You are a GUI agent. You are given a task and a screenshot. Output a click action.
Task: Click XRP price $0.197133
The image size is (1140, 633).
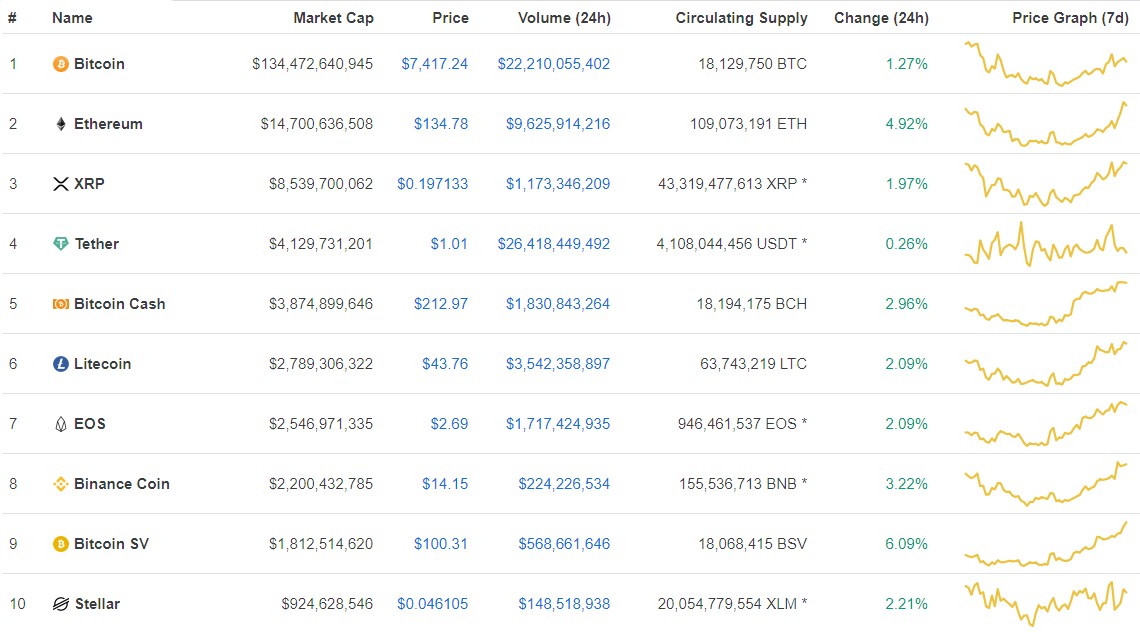point(433,184)
